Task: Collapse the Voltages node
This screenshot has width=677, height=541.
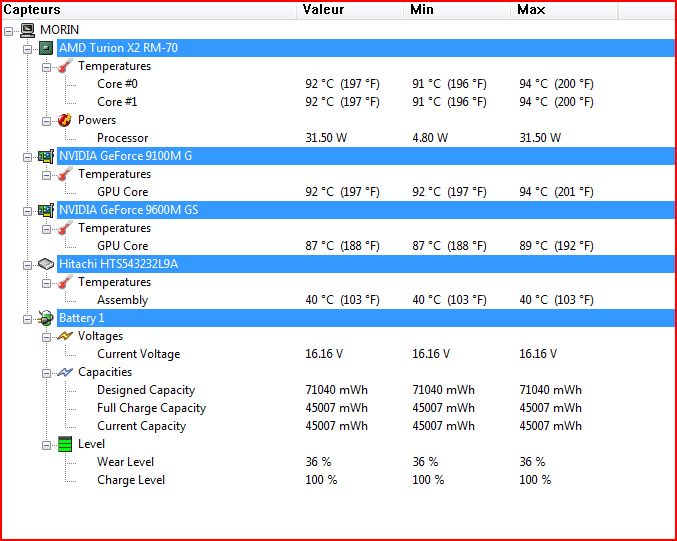Action: point(46,337)
